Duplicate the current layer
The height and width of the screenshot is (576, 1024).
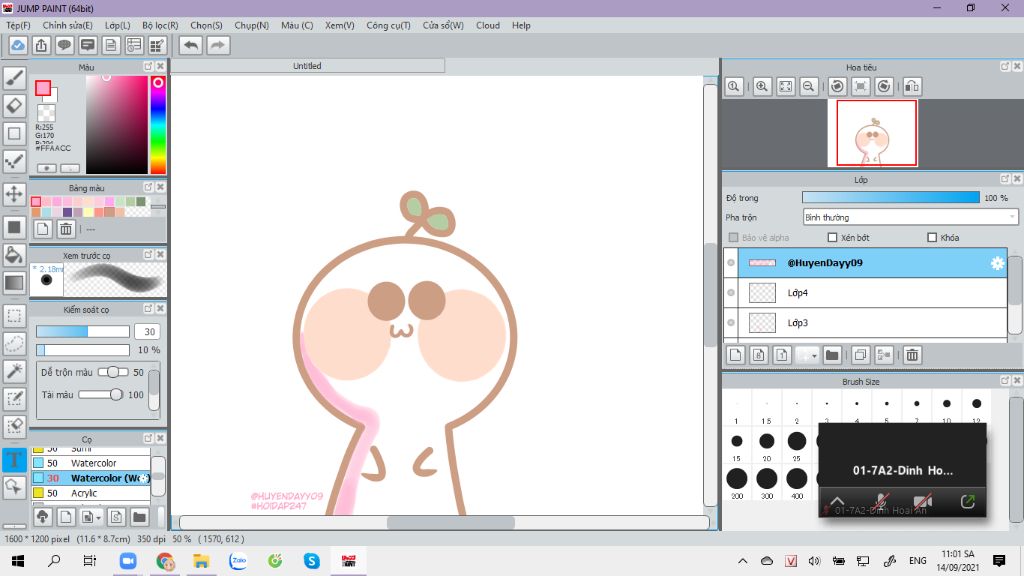coord(860,355)
